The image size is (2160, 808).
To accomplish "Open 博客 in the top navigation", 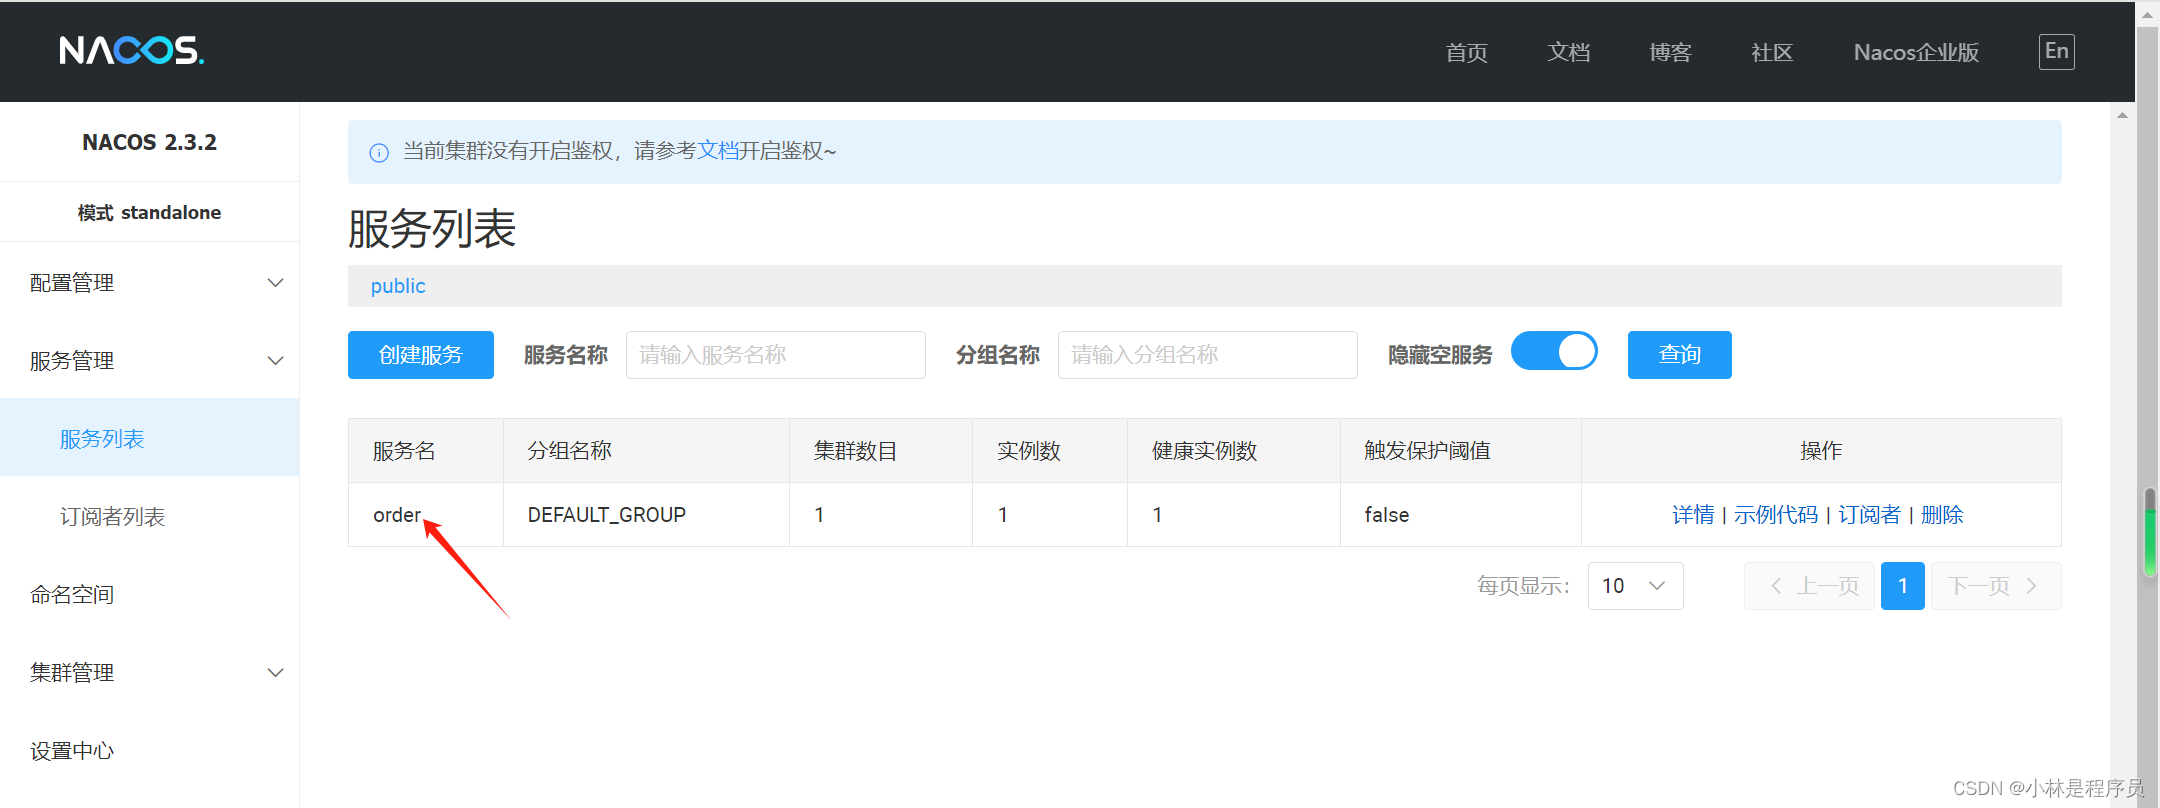I will tap(1670, 52).
